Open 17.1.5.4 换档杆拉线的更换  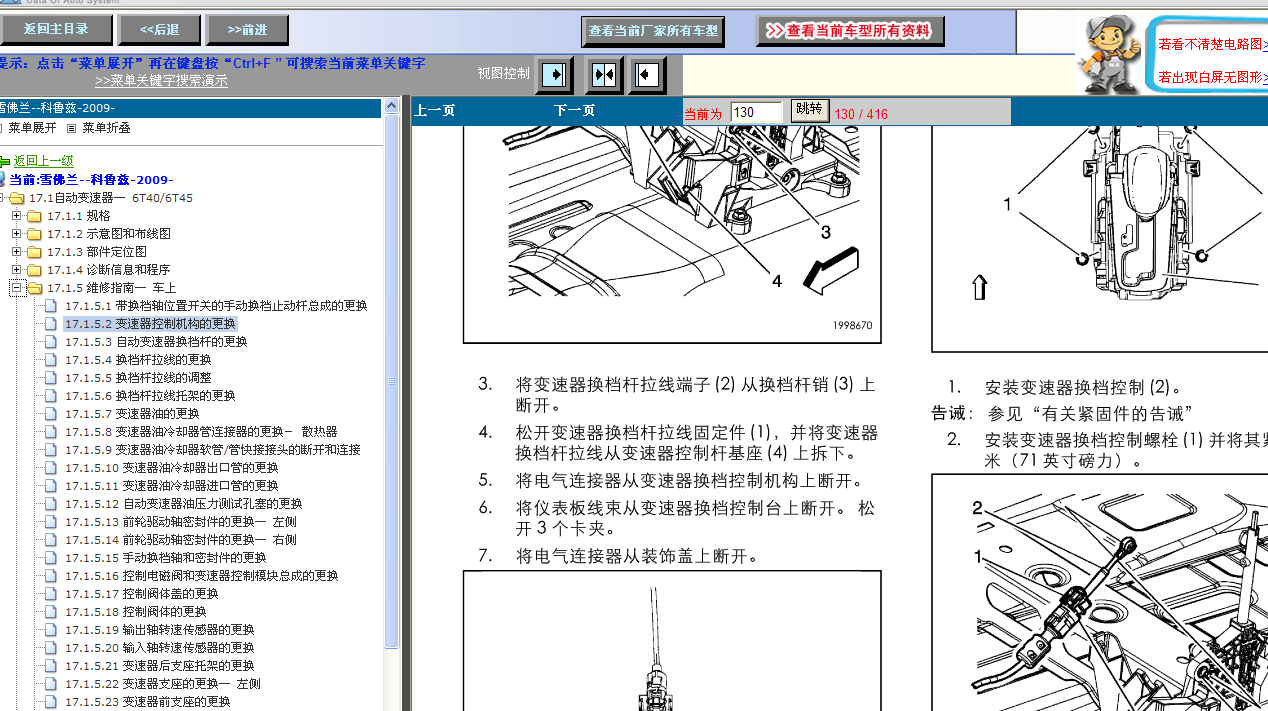pos(138,360)
